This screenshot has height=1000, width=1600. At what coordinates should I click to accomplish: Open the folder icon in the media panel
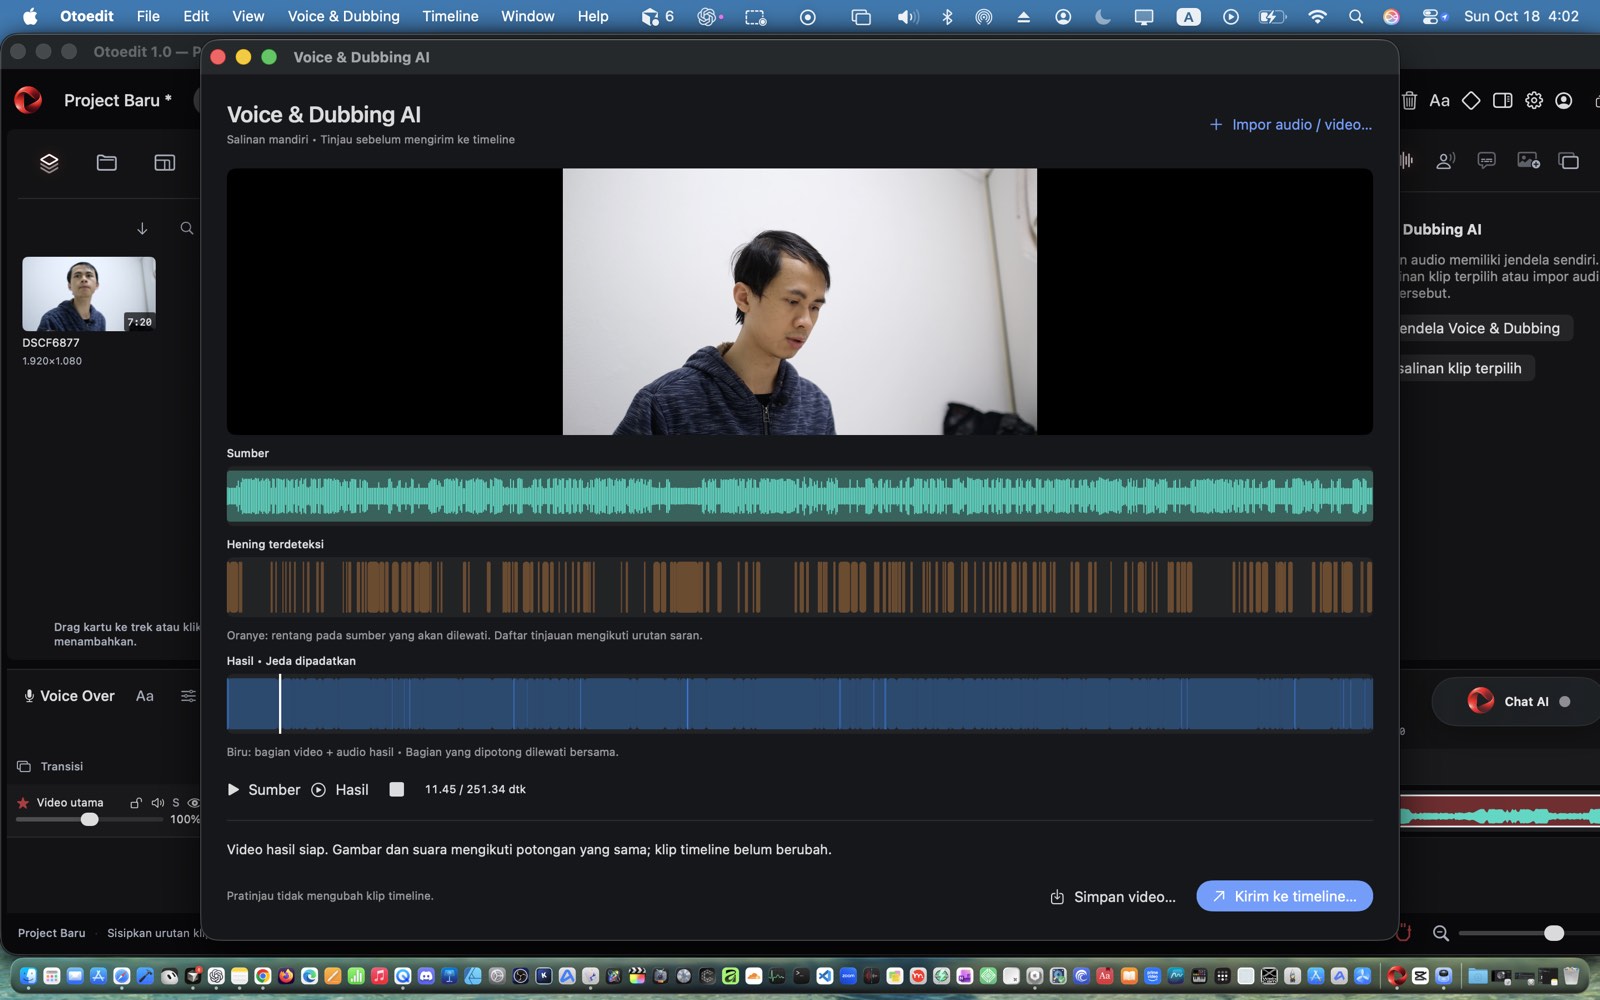pyautogui.click(x=107, y=163)
